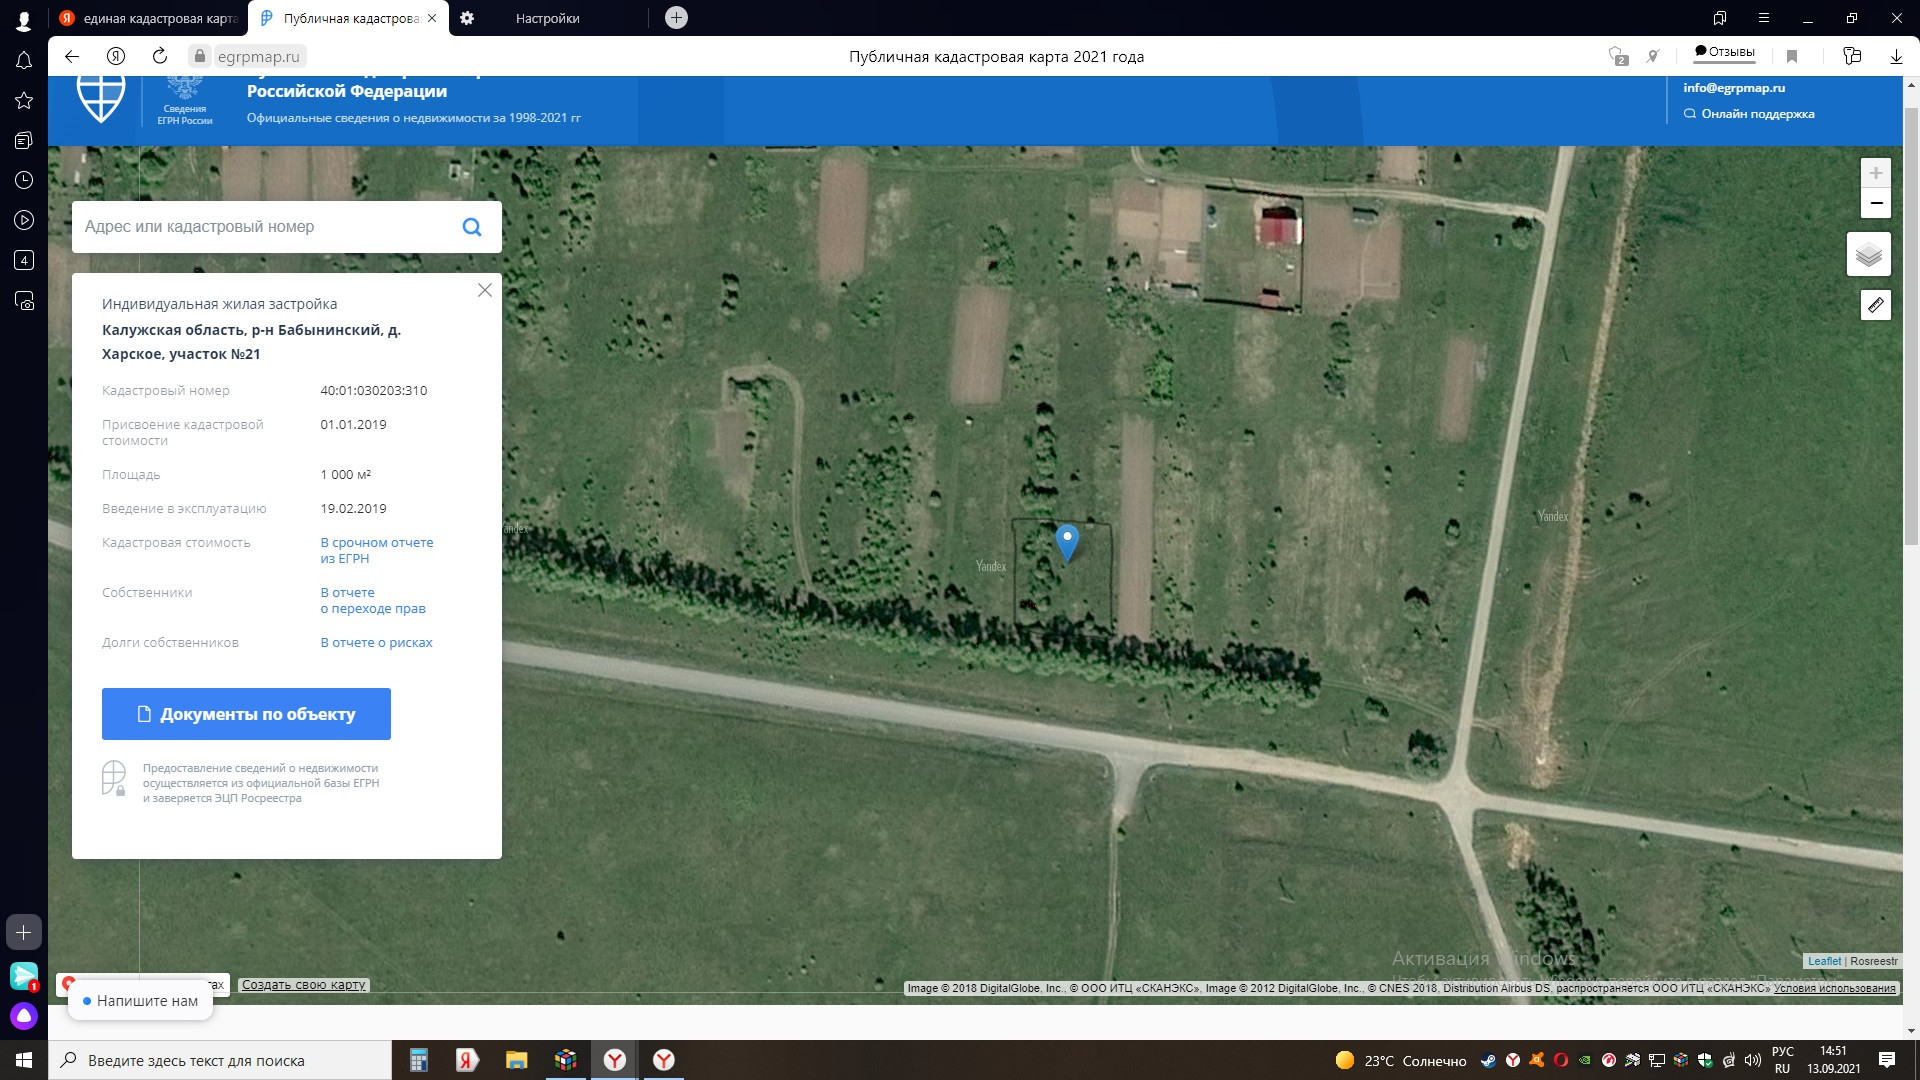Open the Yandex Browser main menu
Viewport: 1920px width, 1080px height.
click(1764, 18)
